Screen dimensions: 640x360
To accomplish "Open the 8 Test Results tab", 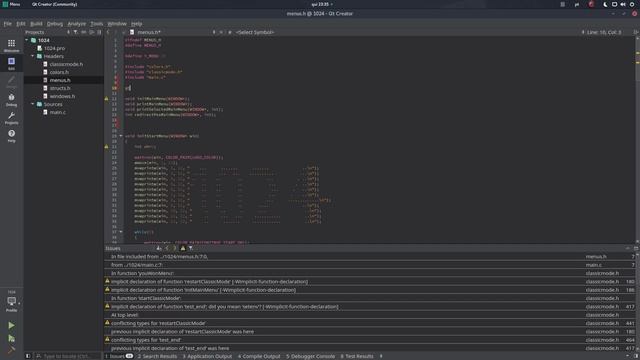I will click(x=357, y=356).
